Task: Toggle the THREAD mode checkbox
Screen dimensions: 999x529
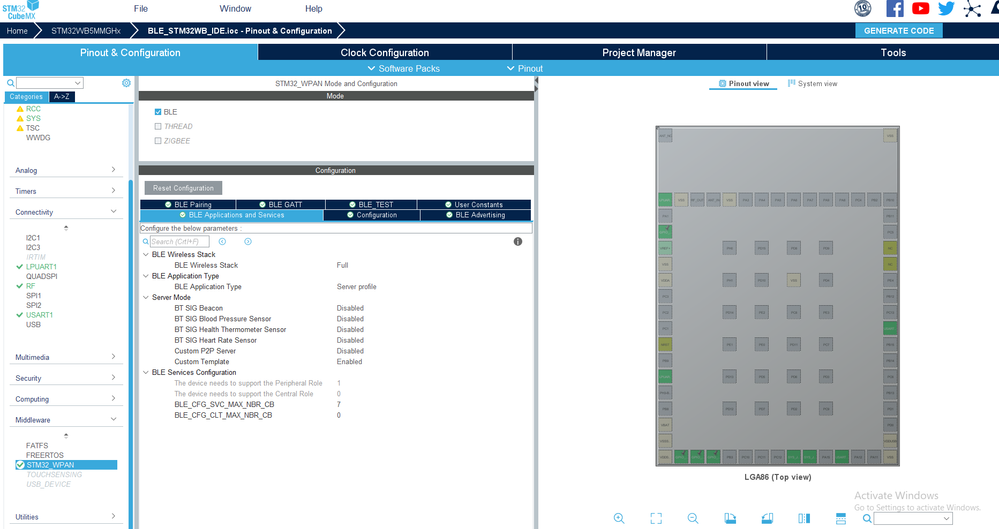Action: pyautogui.click(x=158, y=126)
